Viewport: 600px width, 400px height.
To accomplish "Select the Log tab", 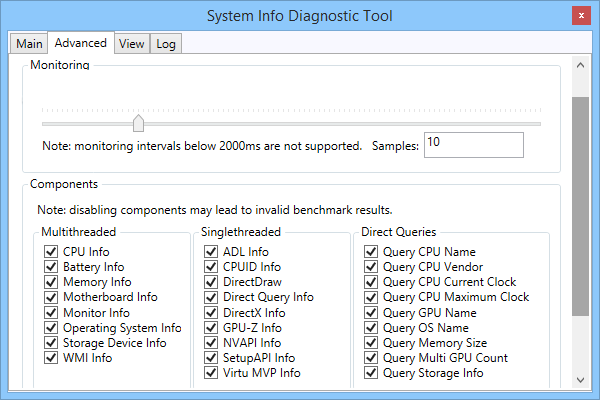I will tap(166, 44).
